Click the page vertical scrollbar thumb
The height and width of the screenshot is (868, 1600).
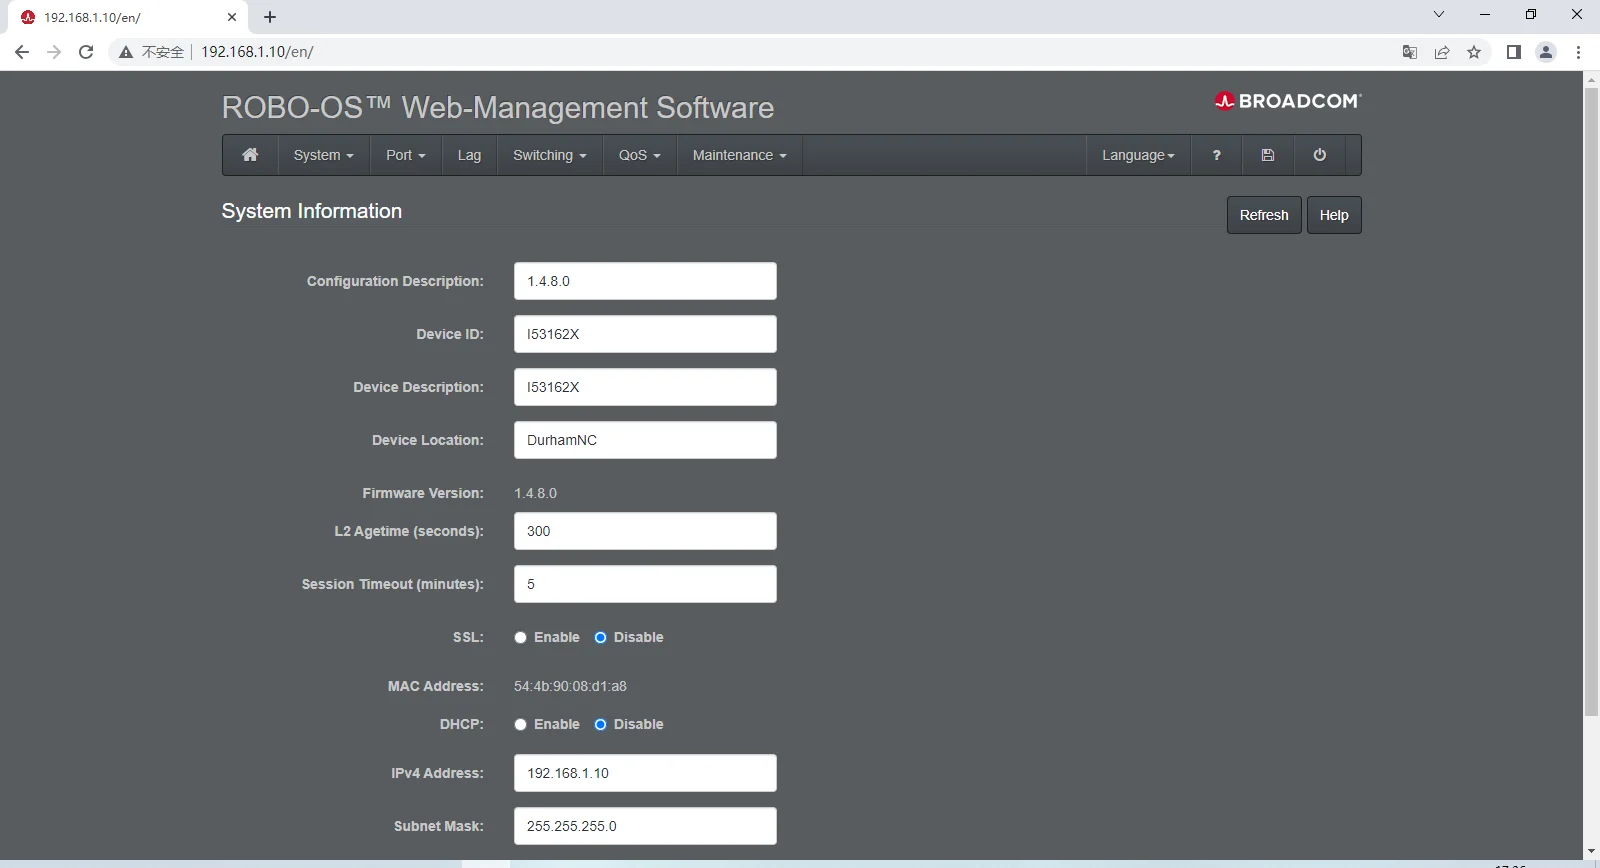(x=1591, y=402)
